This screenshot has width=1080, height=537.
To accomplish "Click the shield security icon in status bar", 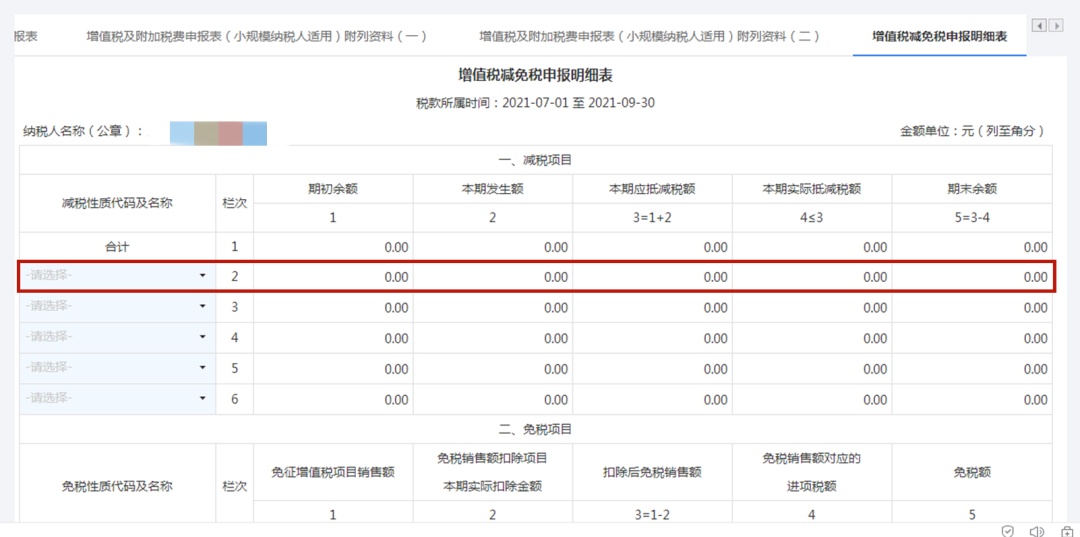I will click(x=1008, y=531).
